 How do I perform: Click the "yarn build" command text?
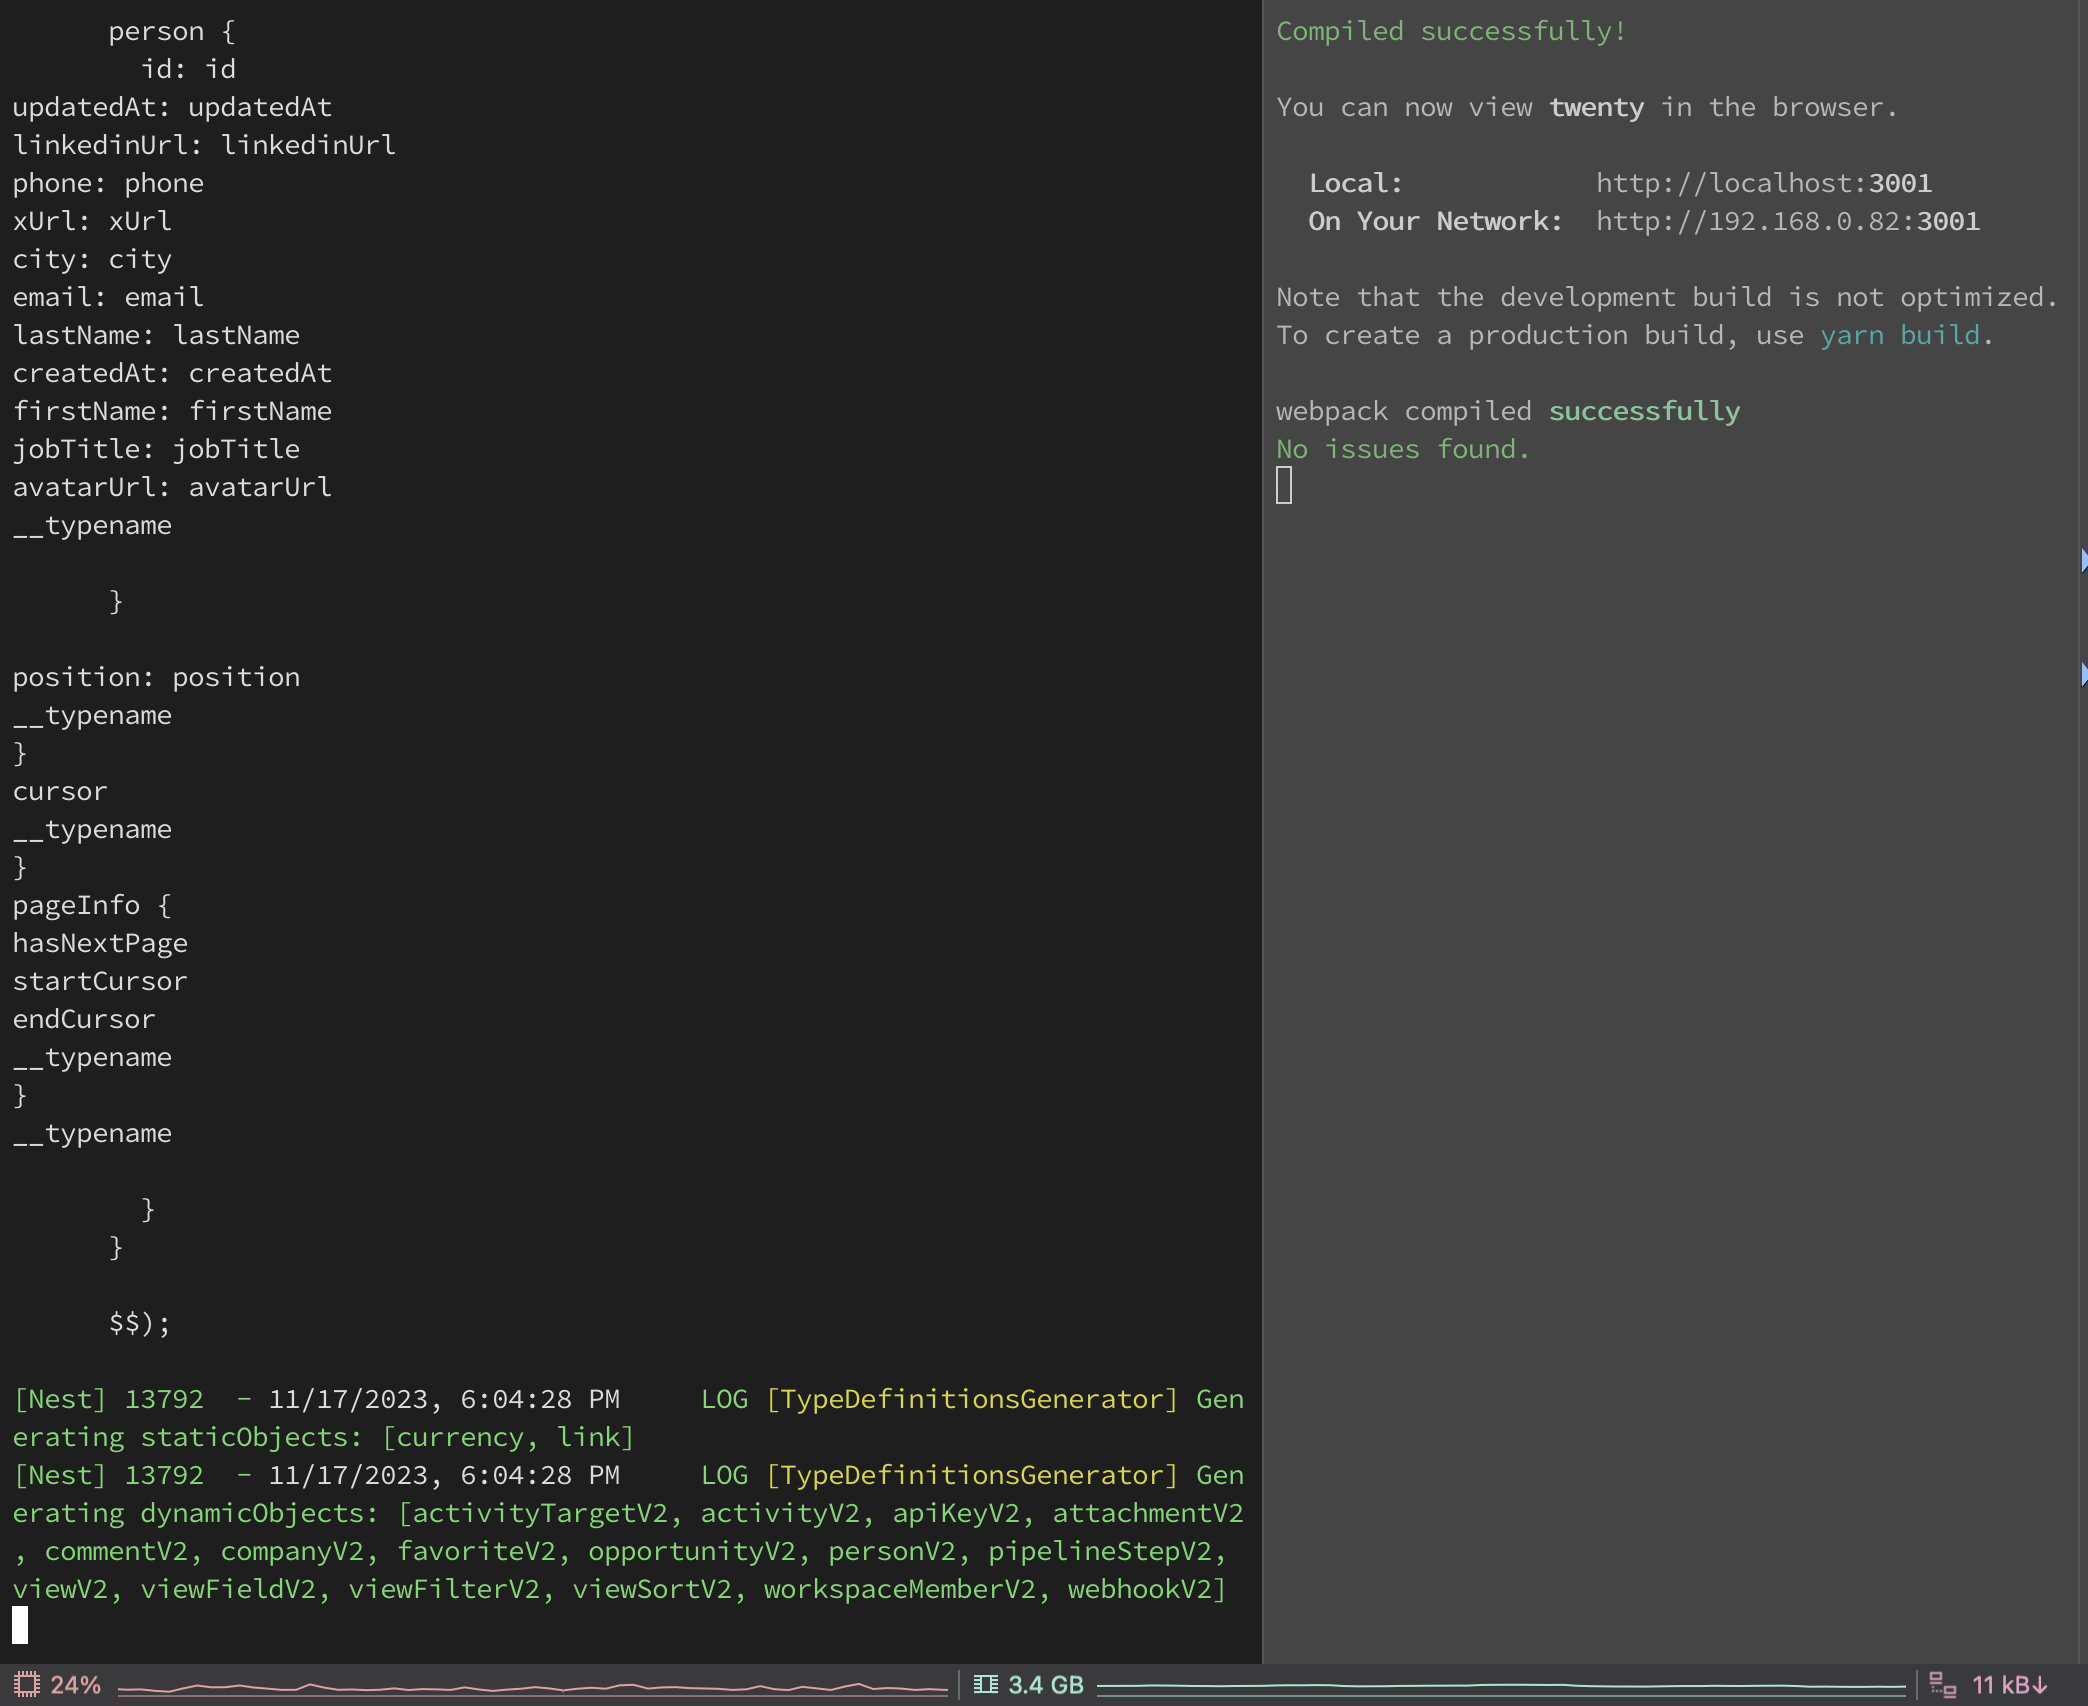[1902, 334]
